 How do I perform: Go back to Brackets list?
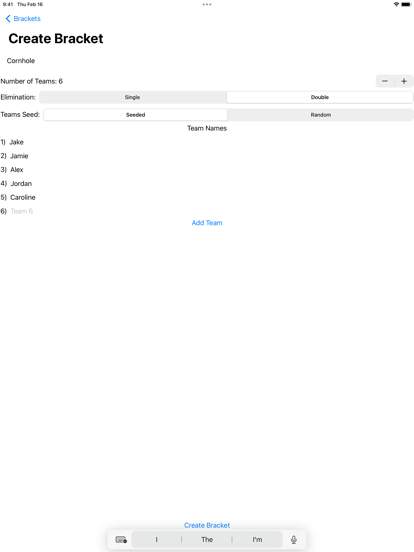[x=23, y=19]
